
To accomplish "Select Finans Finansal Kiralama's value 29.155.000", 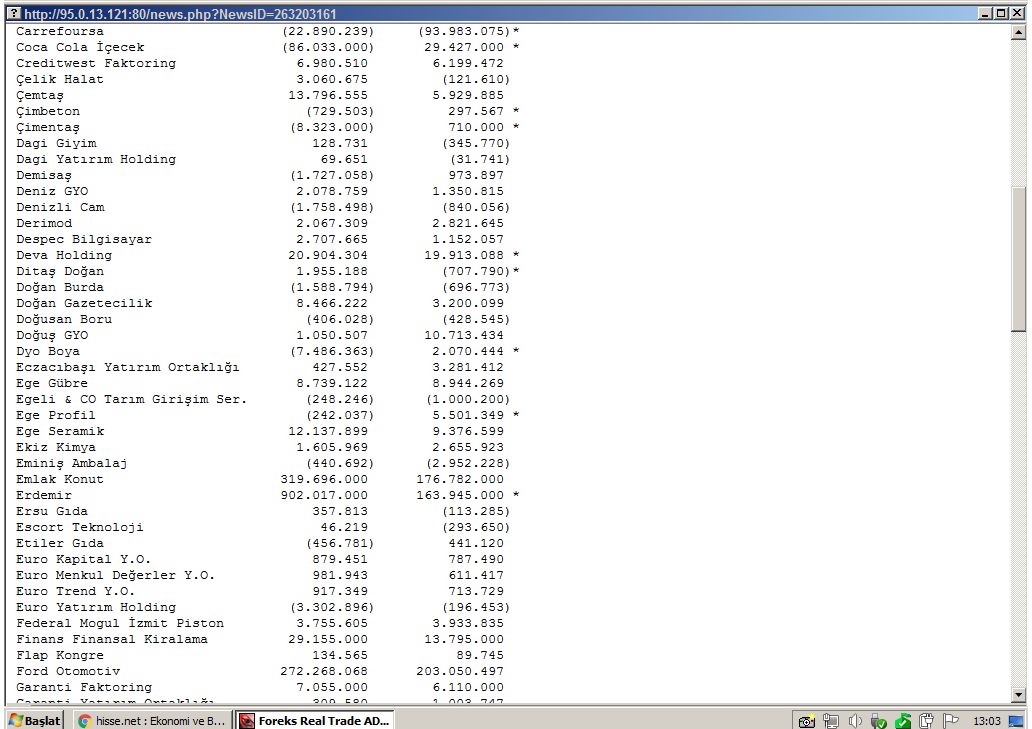I will click(328, 640).
